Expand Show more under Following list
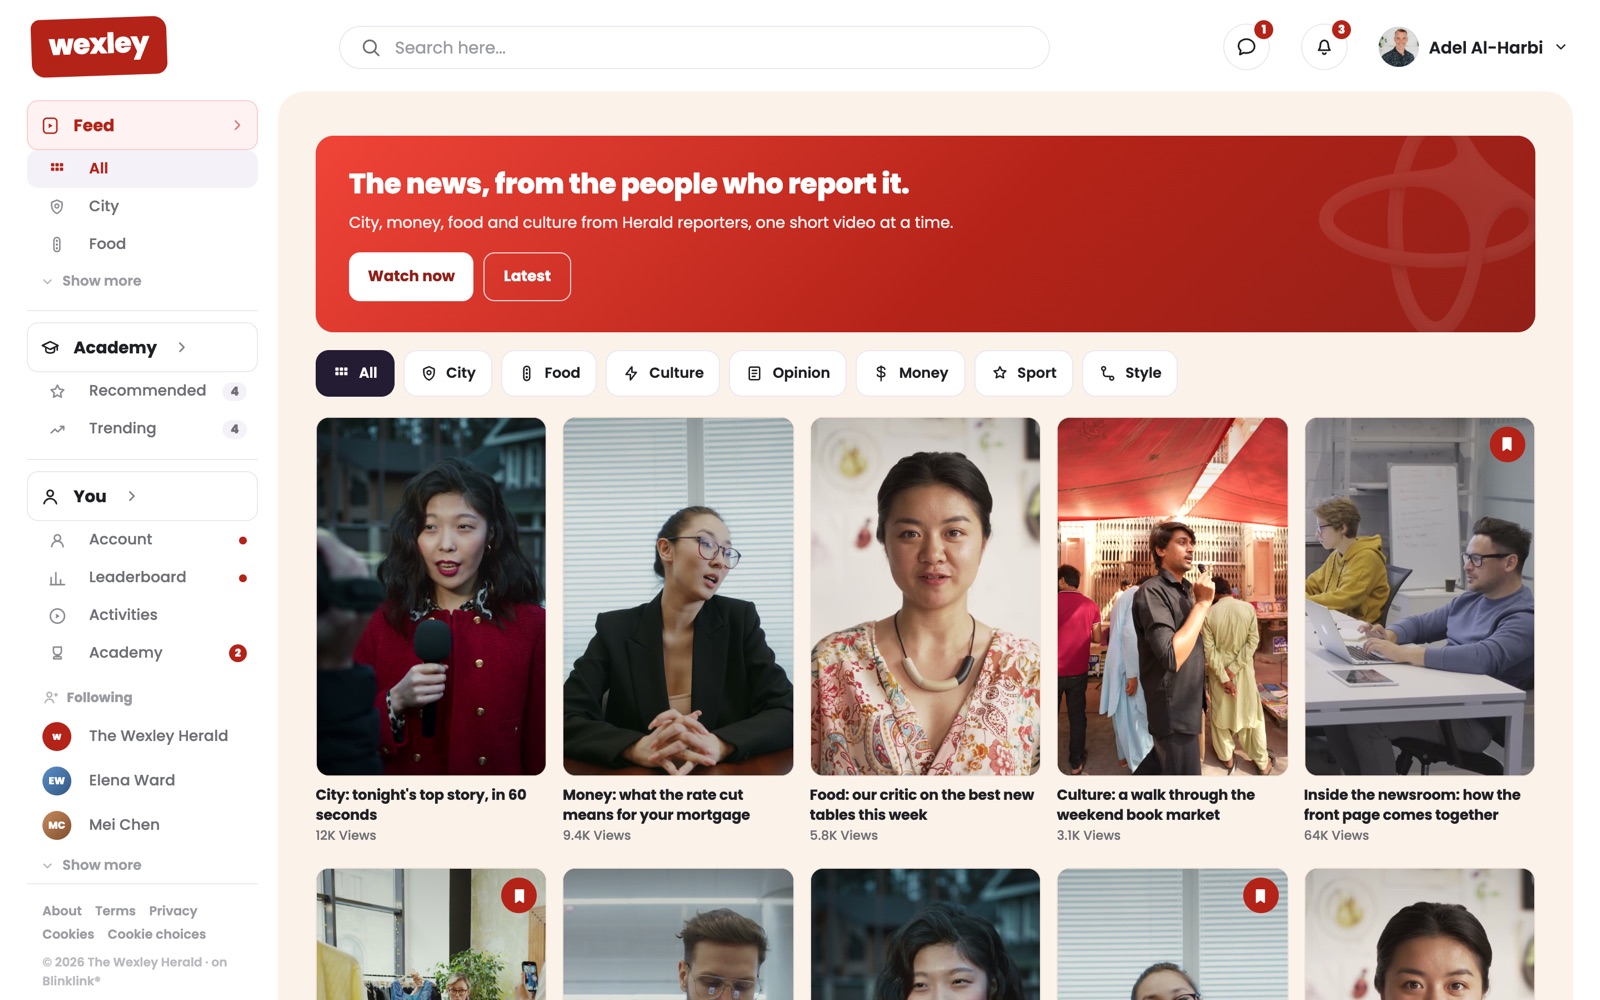Image resolution: width=1600 pixels, height=1000 pixels. pos(92,865)
